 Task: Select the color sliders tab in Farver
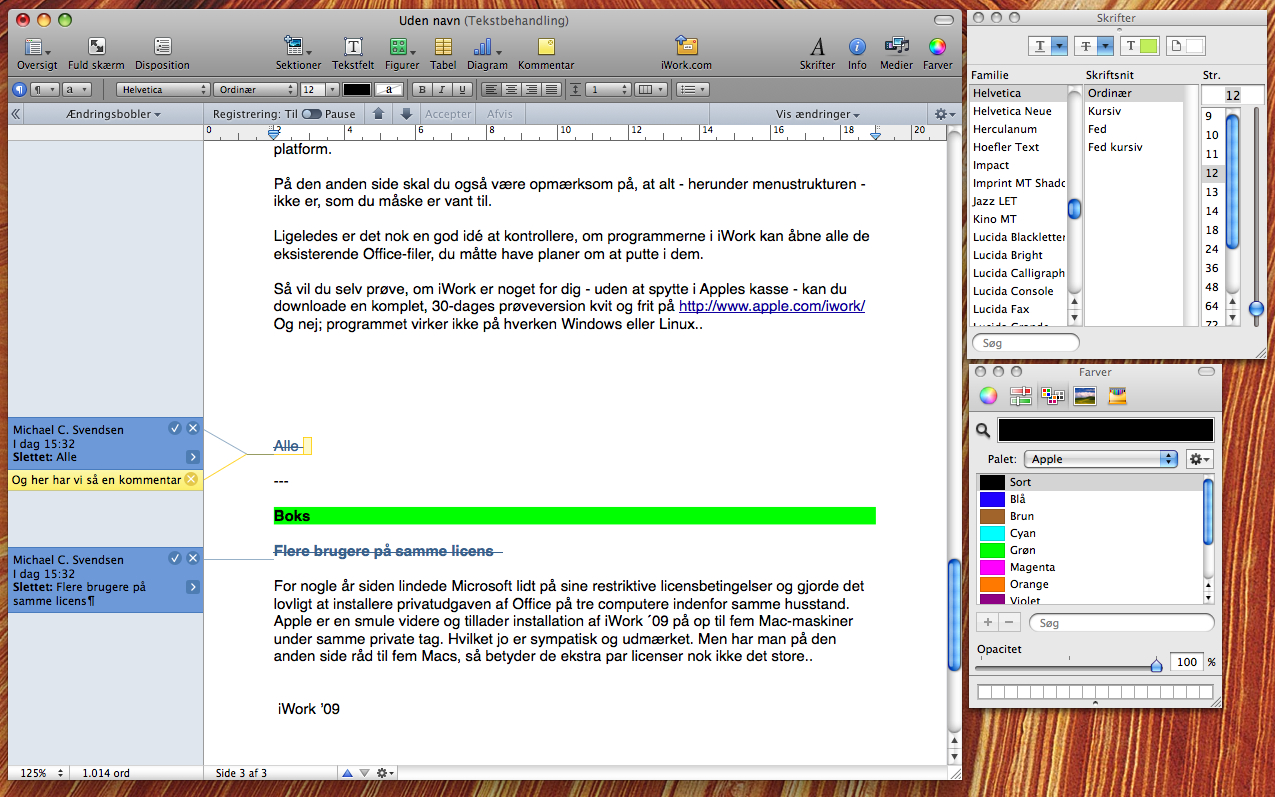tap(1020, 396)
